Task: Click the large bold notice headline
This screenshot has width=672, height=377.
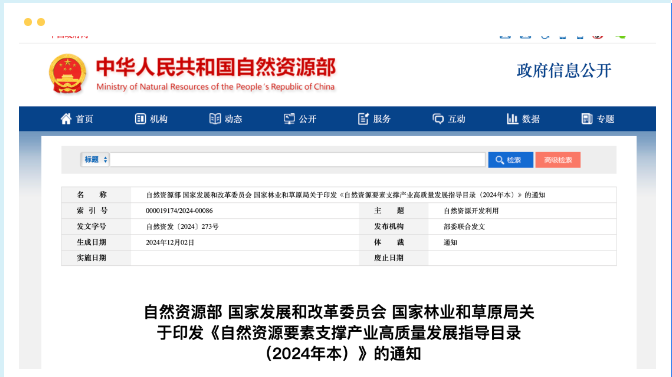Action: 339,333
